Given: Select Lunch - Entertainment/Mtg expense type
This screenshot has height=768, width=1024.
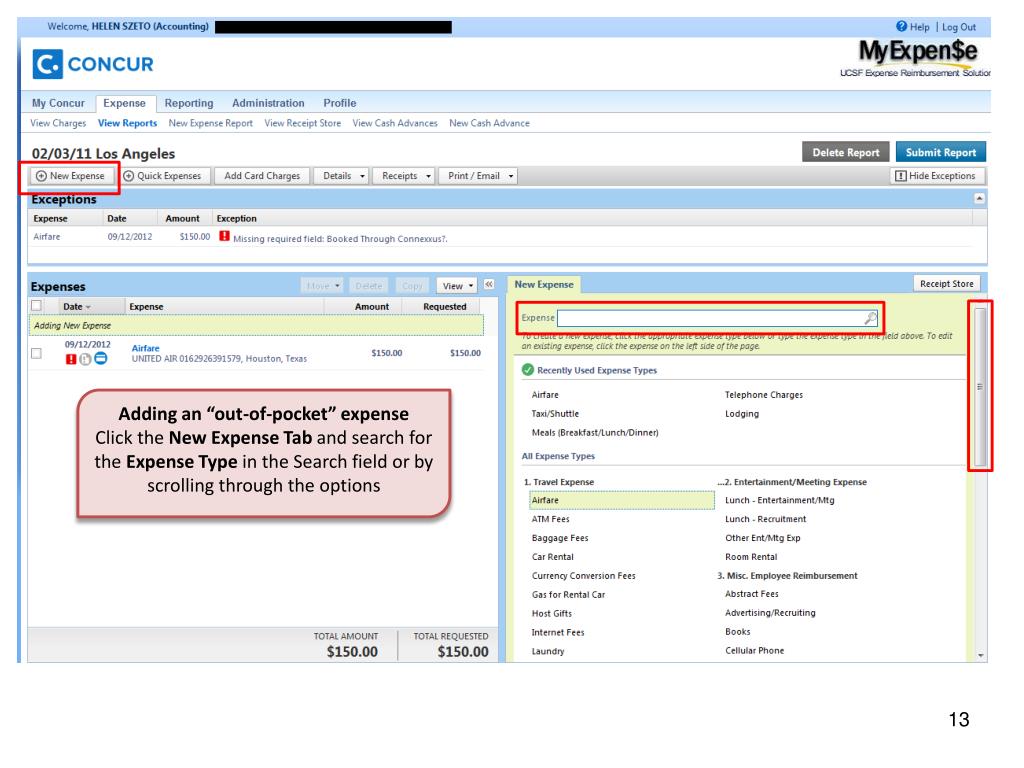Looking at the screenshot, I should 780,500.
